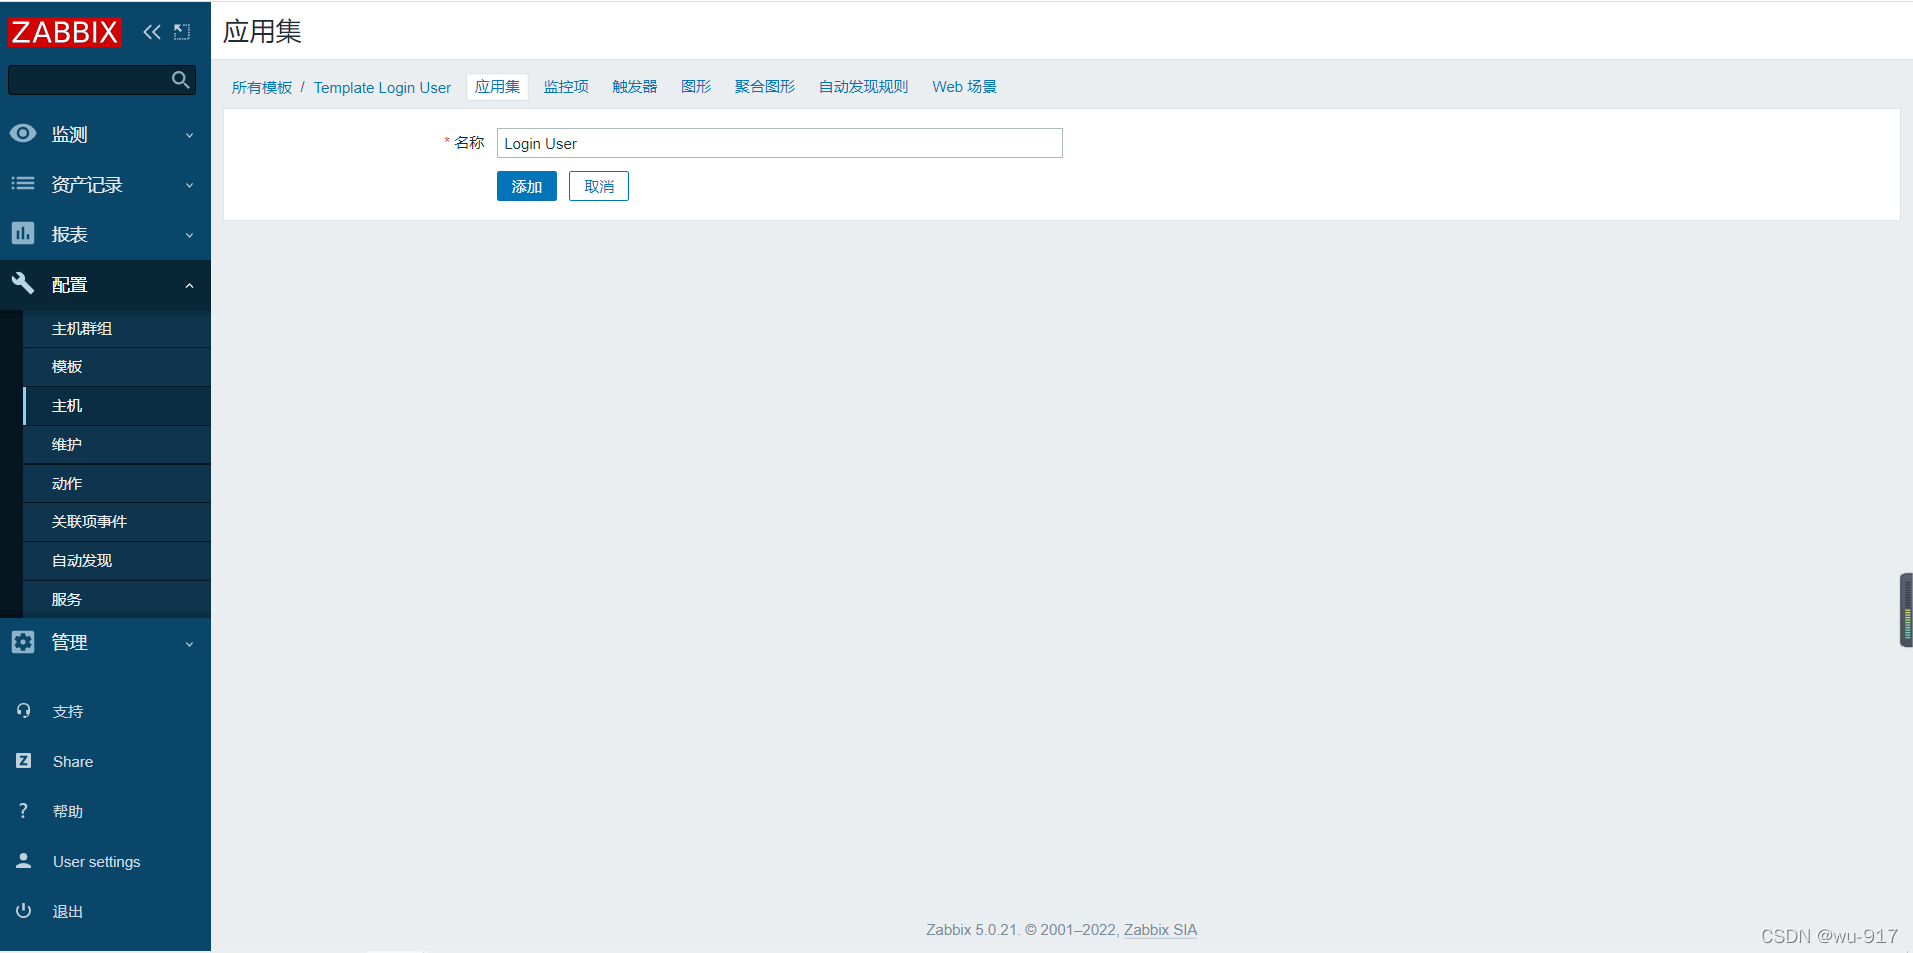This screenshot has width=1913, height=953.
Task: Collapse the sidebar with double-chevron icon
Action: click(152, 32)
